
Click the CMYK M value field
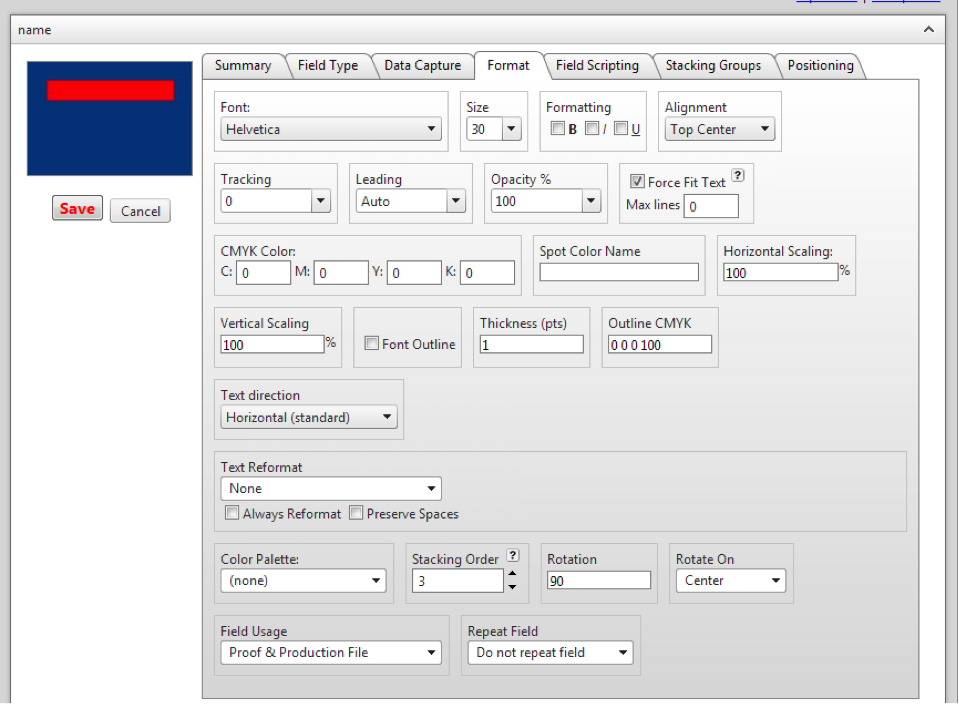(341, 273)
